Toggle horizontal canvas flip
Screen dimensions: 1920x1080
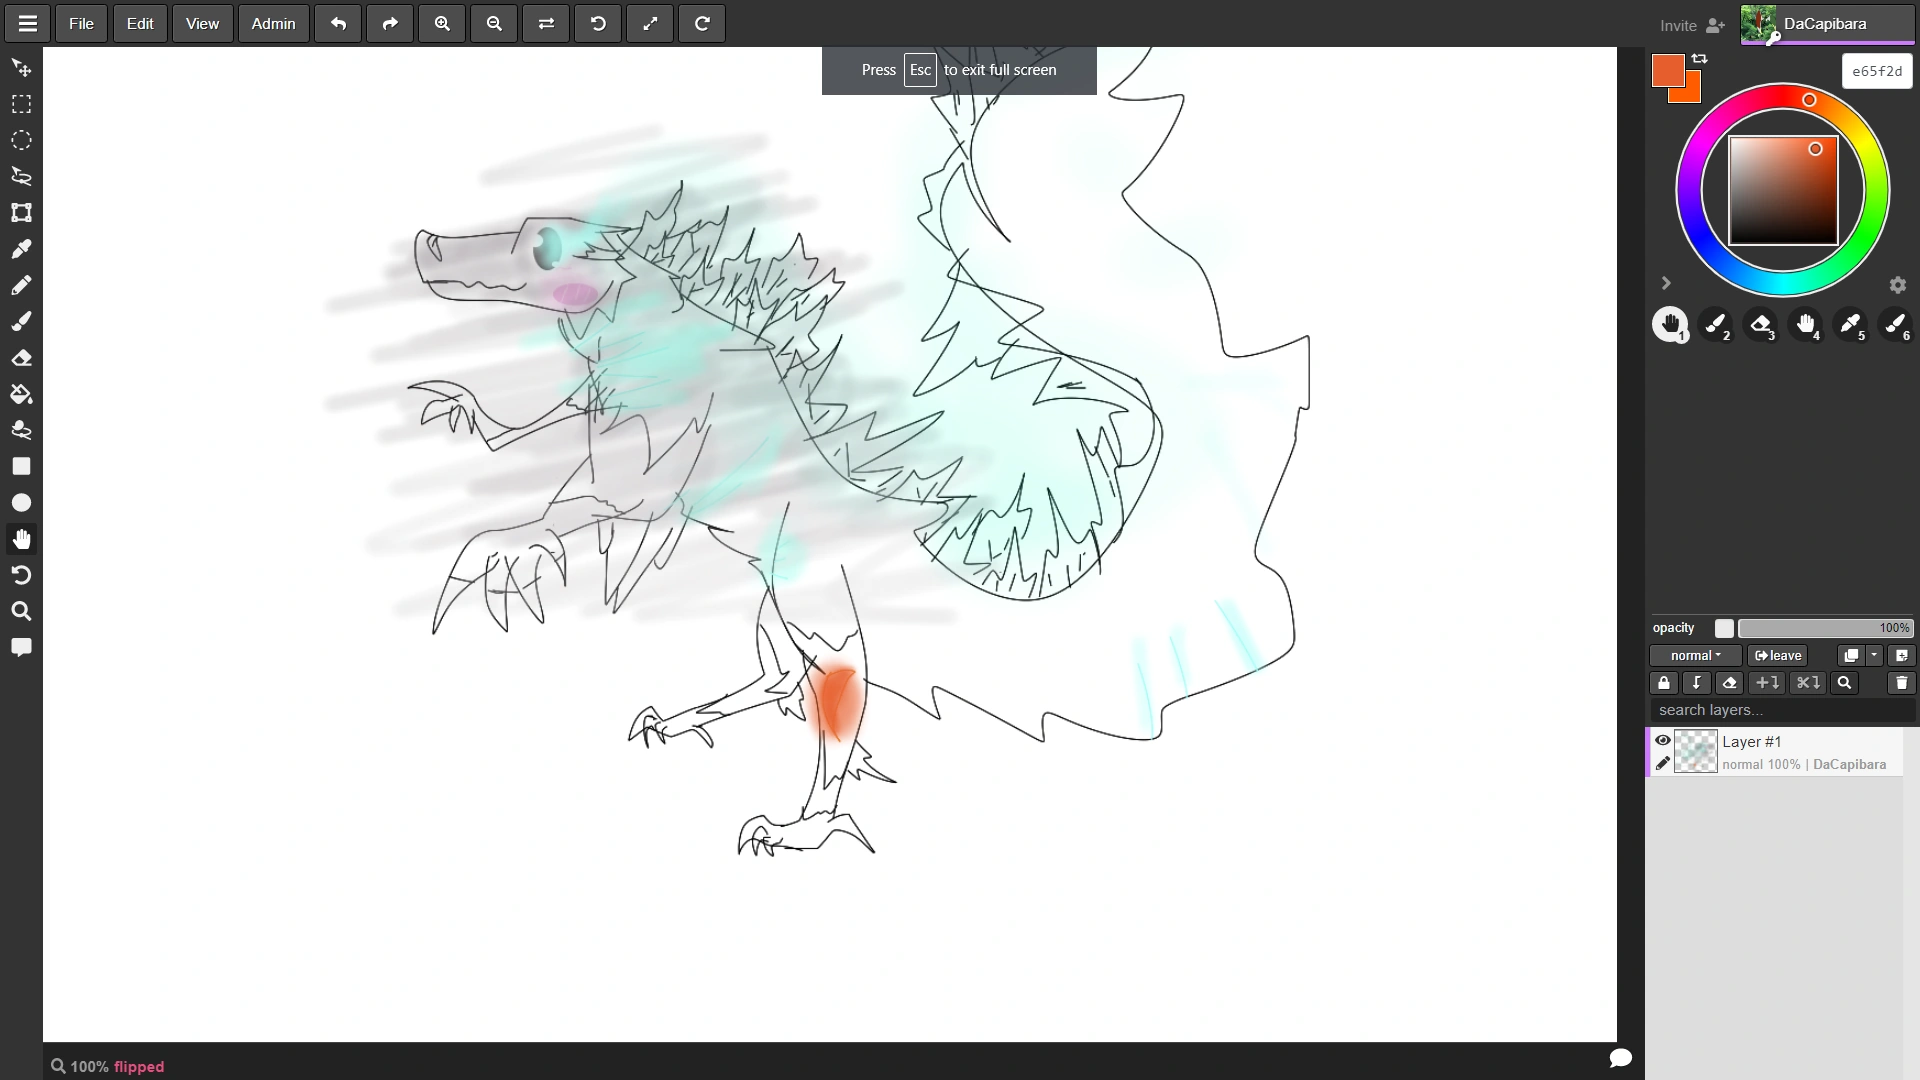point(546,23)
